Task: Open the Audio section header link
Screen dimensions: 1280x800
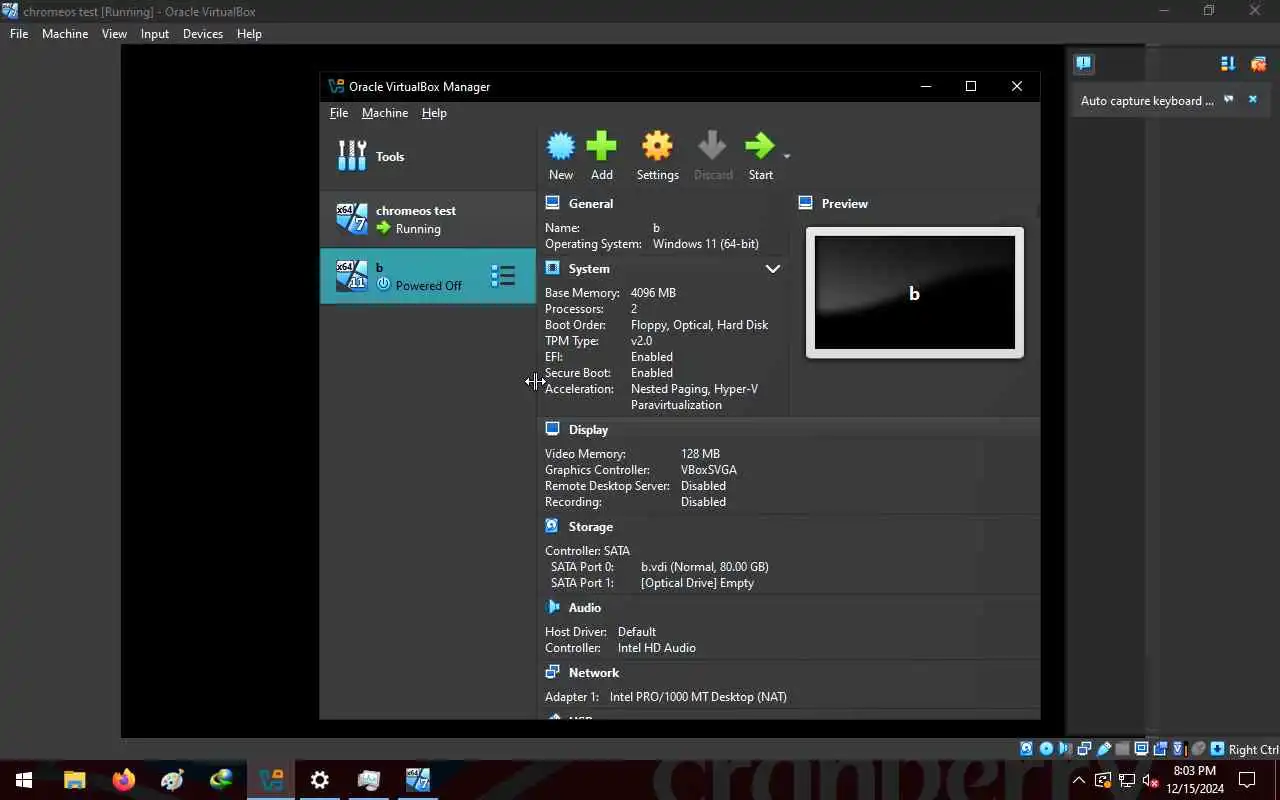Action: coord(585,608)
